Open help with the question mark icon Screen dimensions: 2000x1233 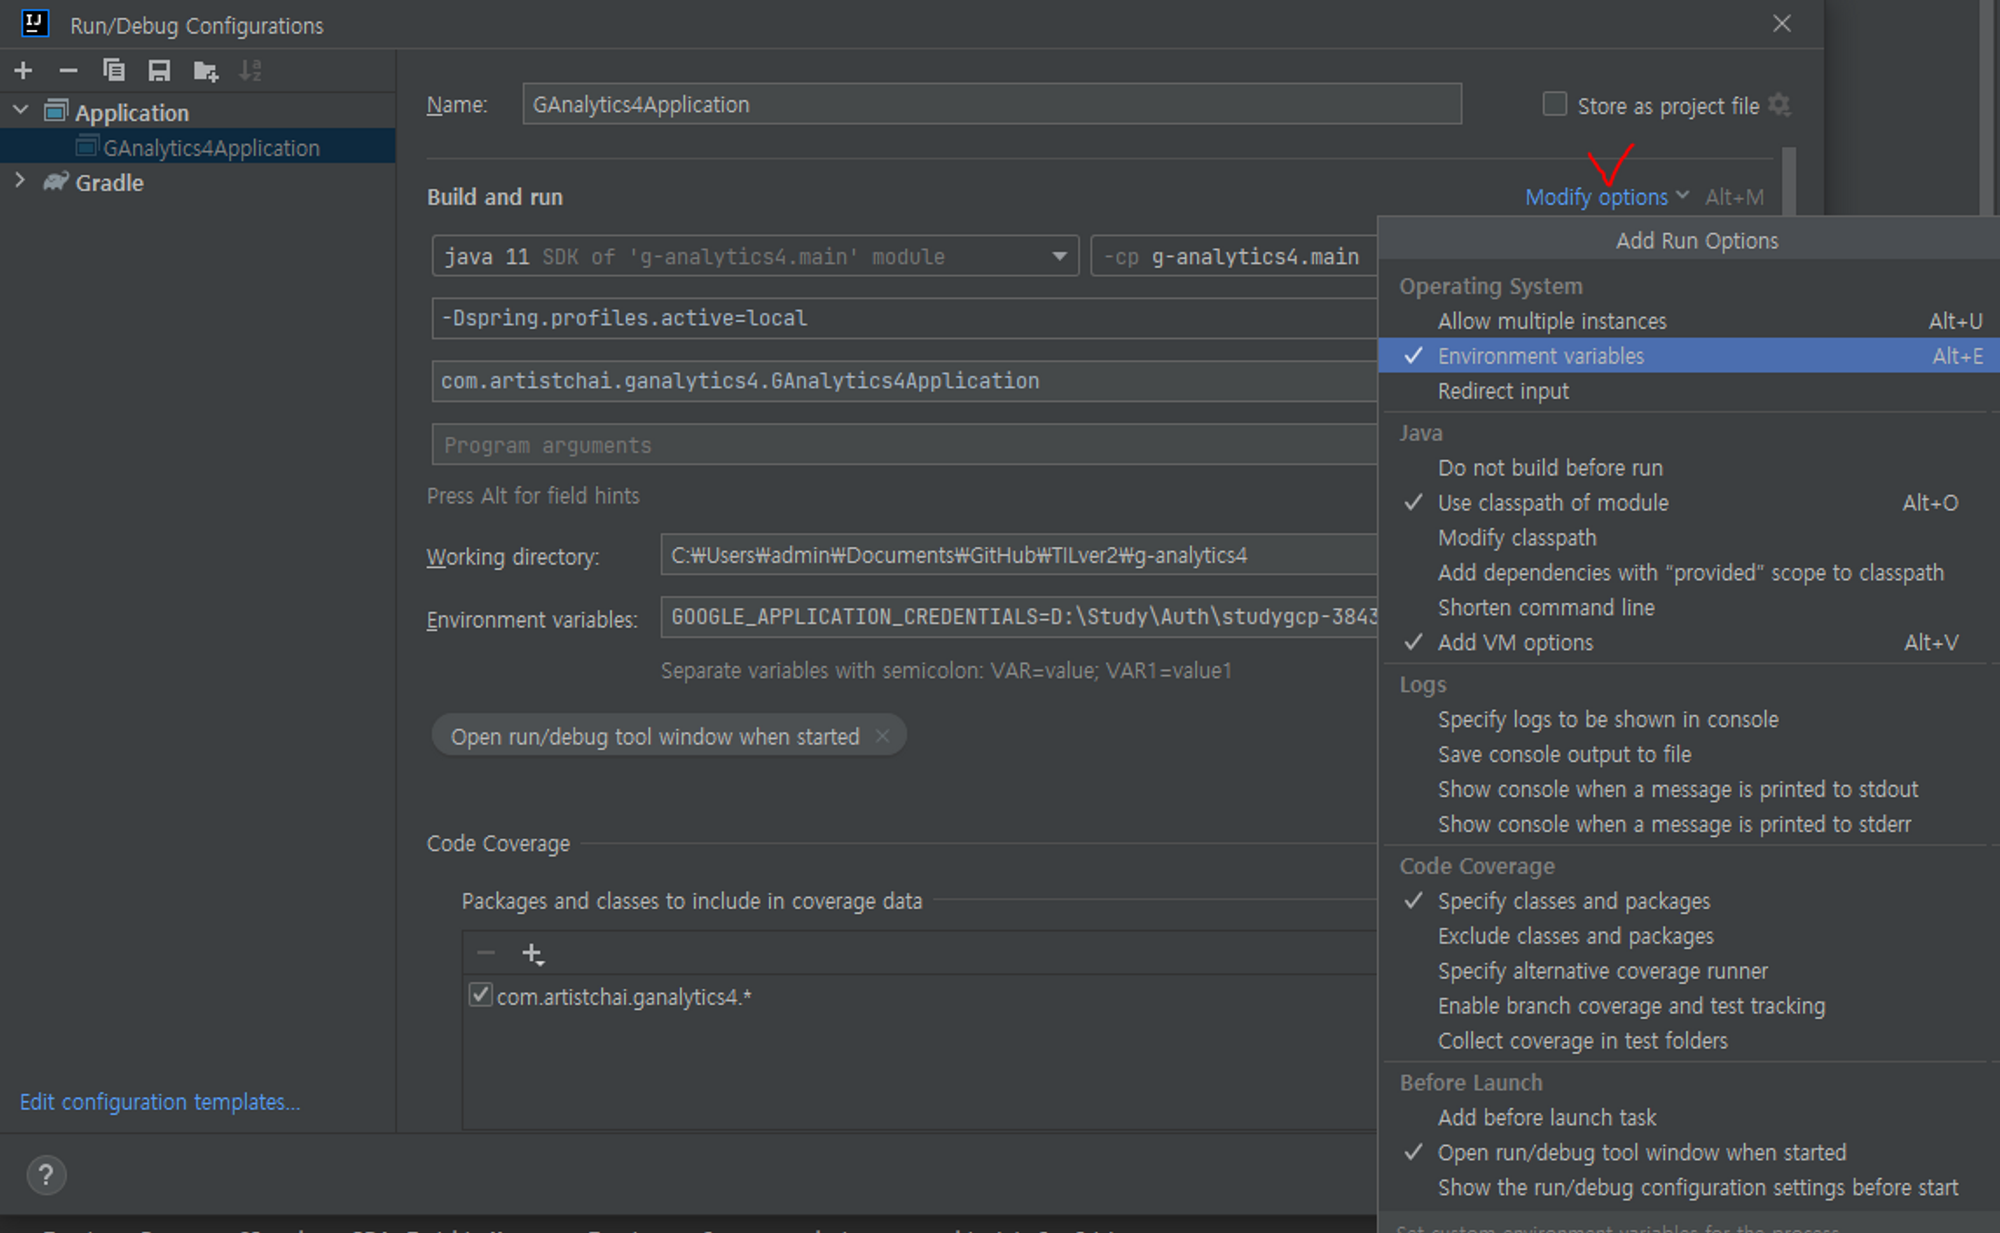(46, 1175)
